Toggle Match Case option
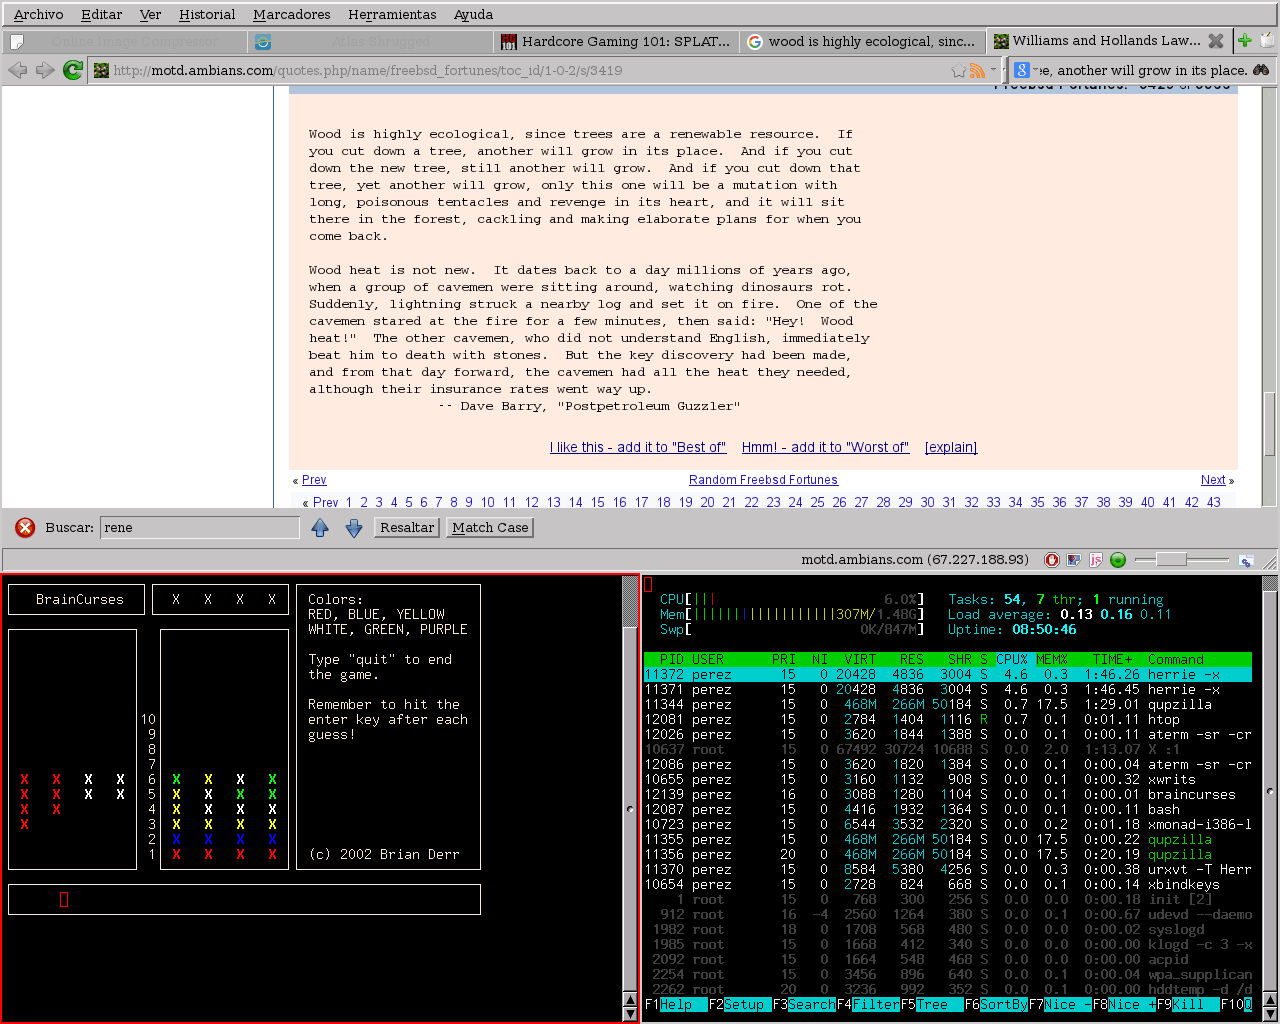The width and height of the screenshot is (1280, 1024). click(490, 528)
